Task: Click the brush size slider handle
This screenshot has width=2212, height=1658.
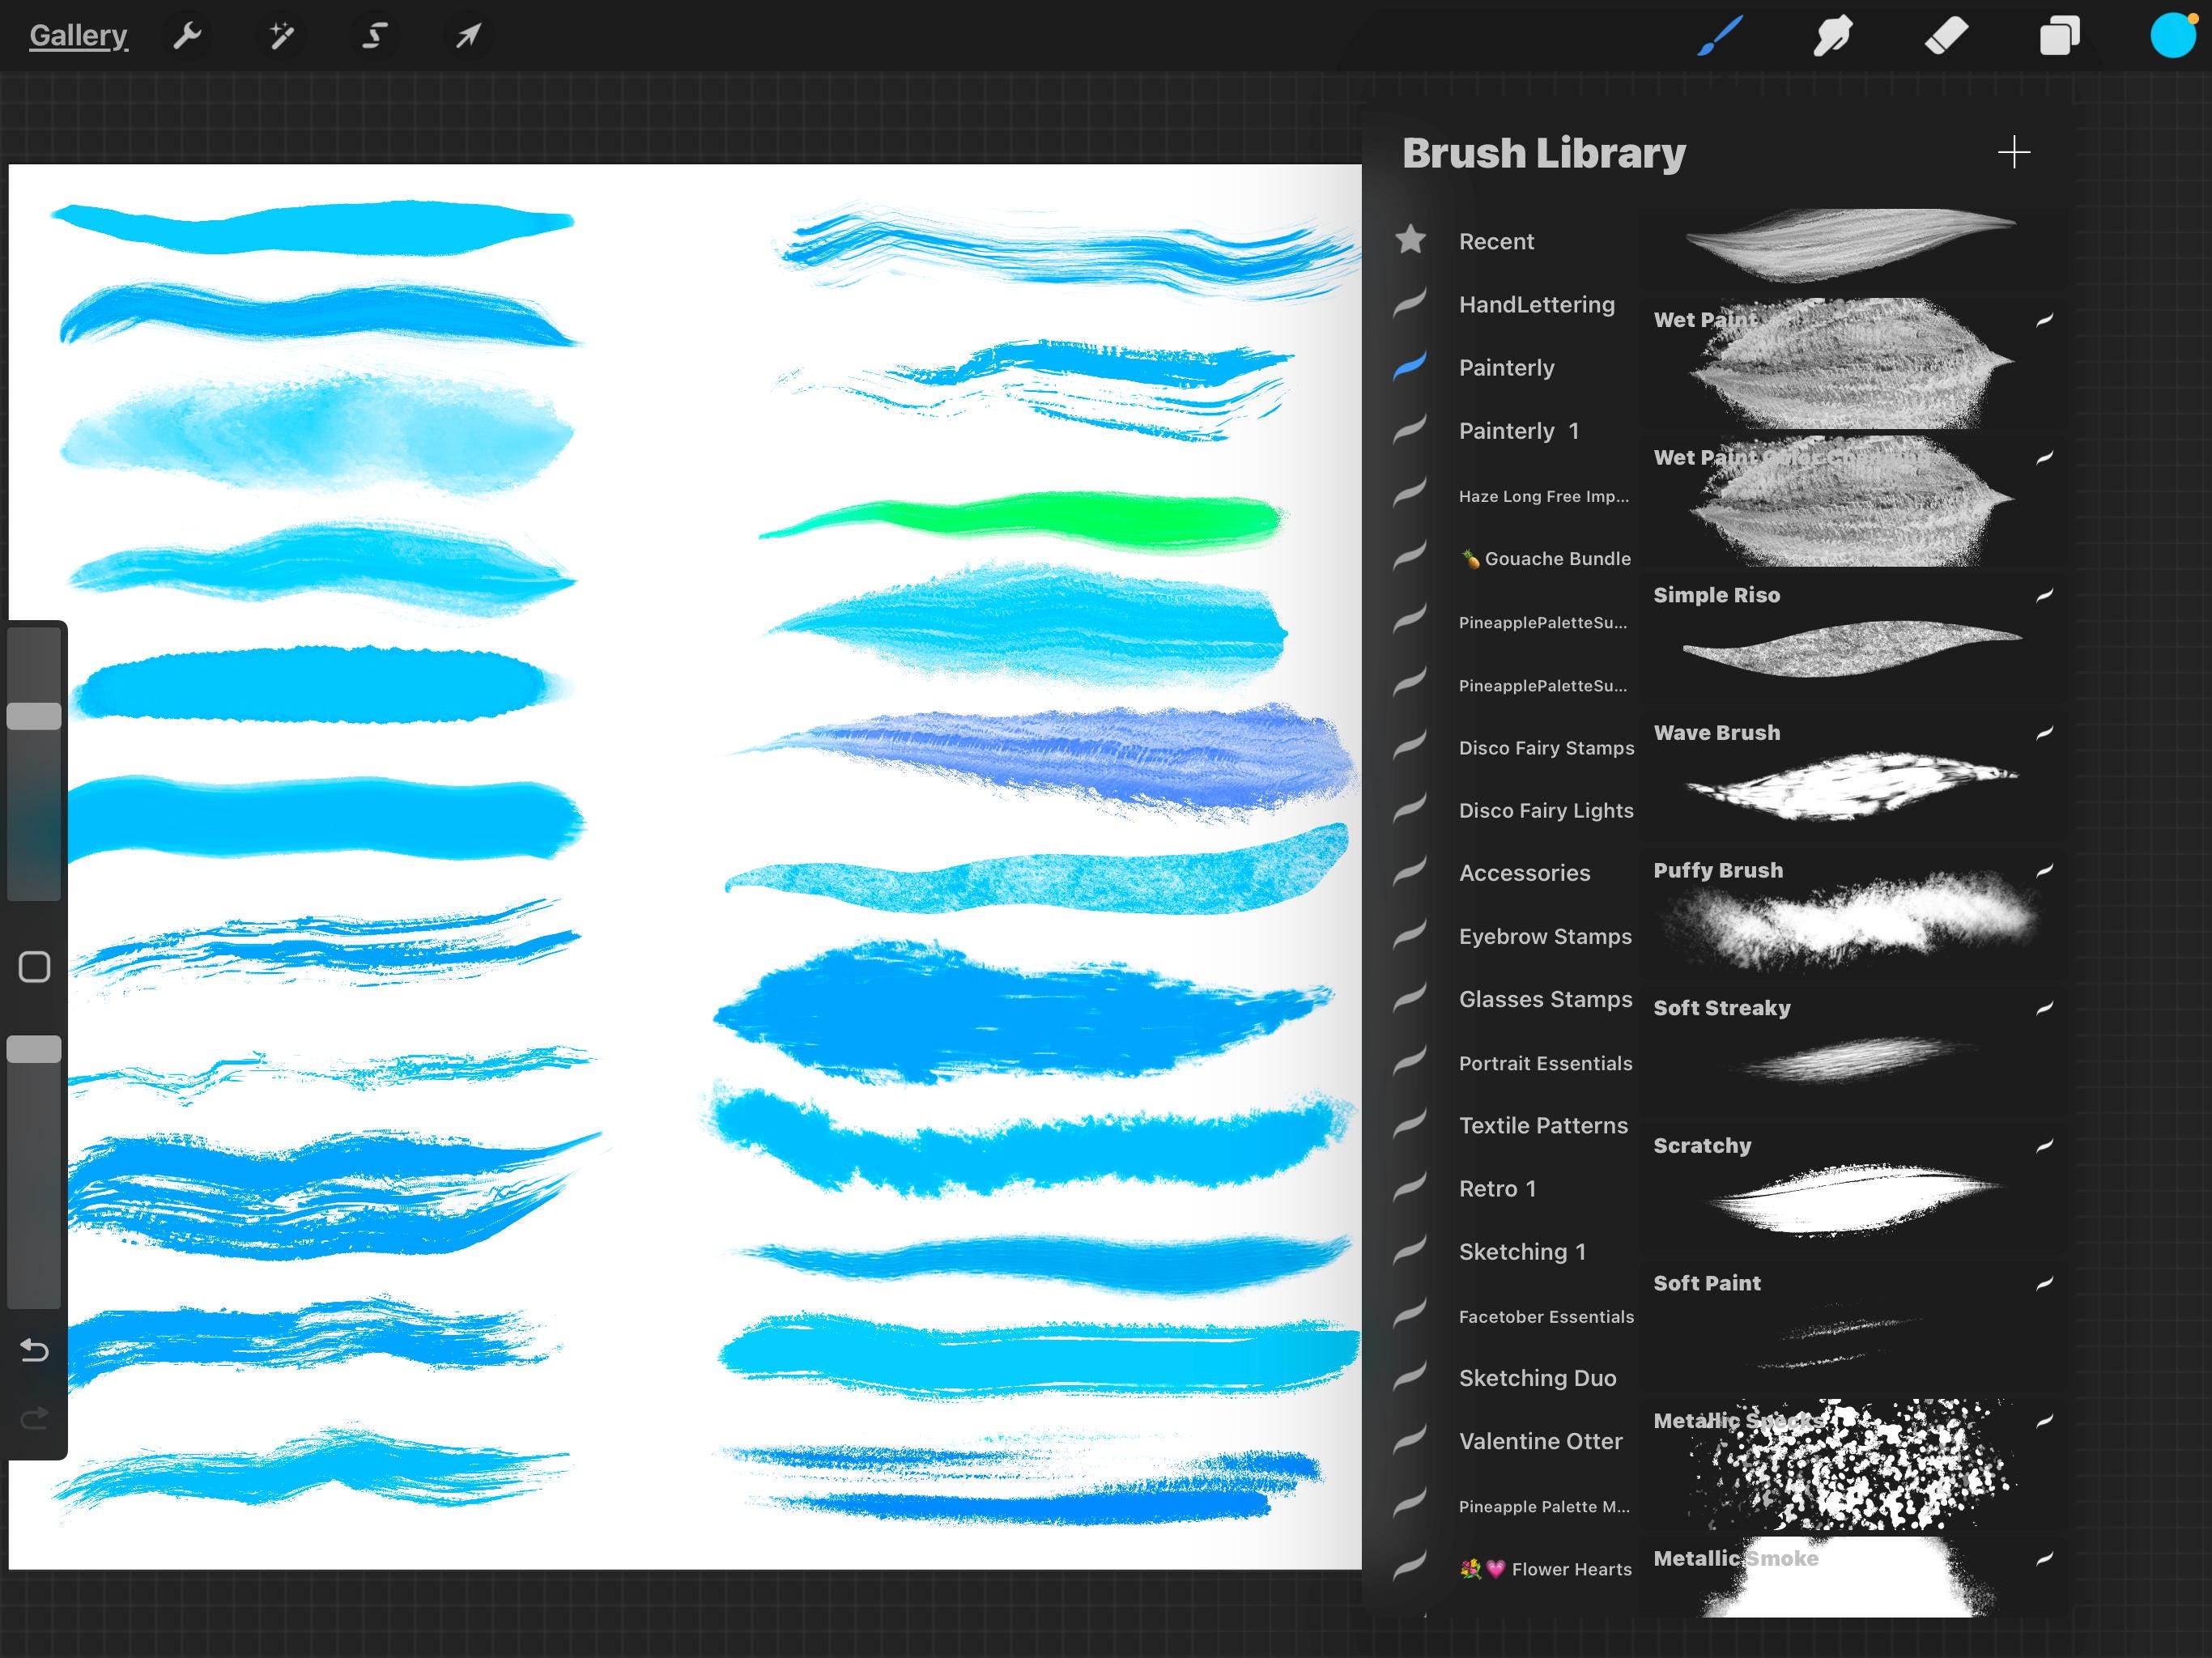Action: tap(34, 716)
